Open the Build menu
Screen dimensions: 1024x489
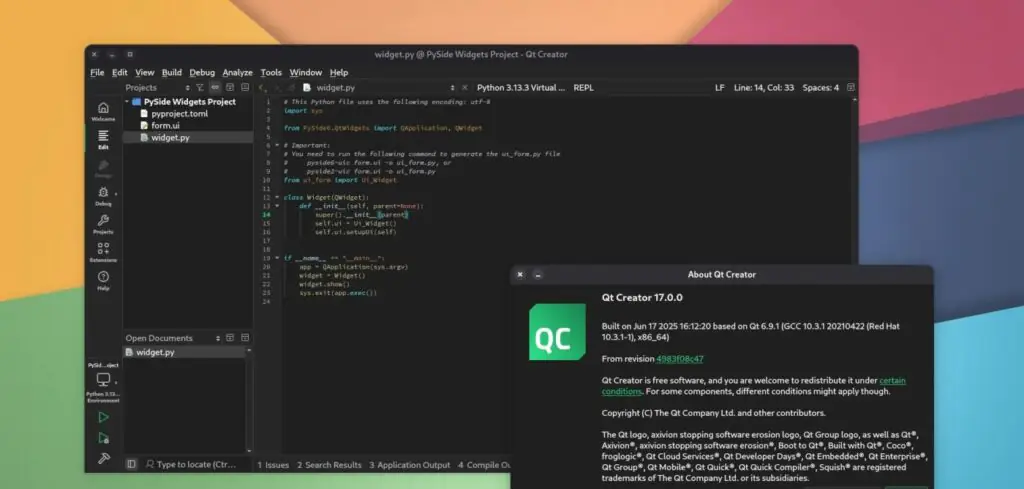(x=172, y=72)
